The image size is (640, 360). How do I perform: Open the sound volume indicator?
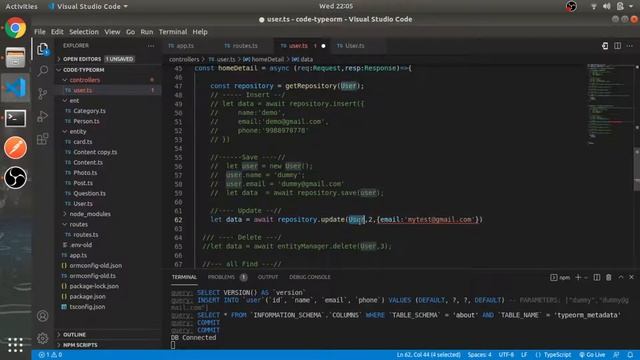pos(607,6)
